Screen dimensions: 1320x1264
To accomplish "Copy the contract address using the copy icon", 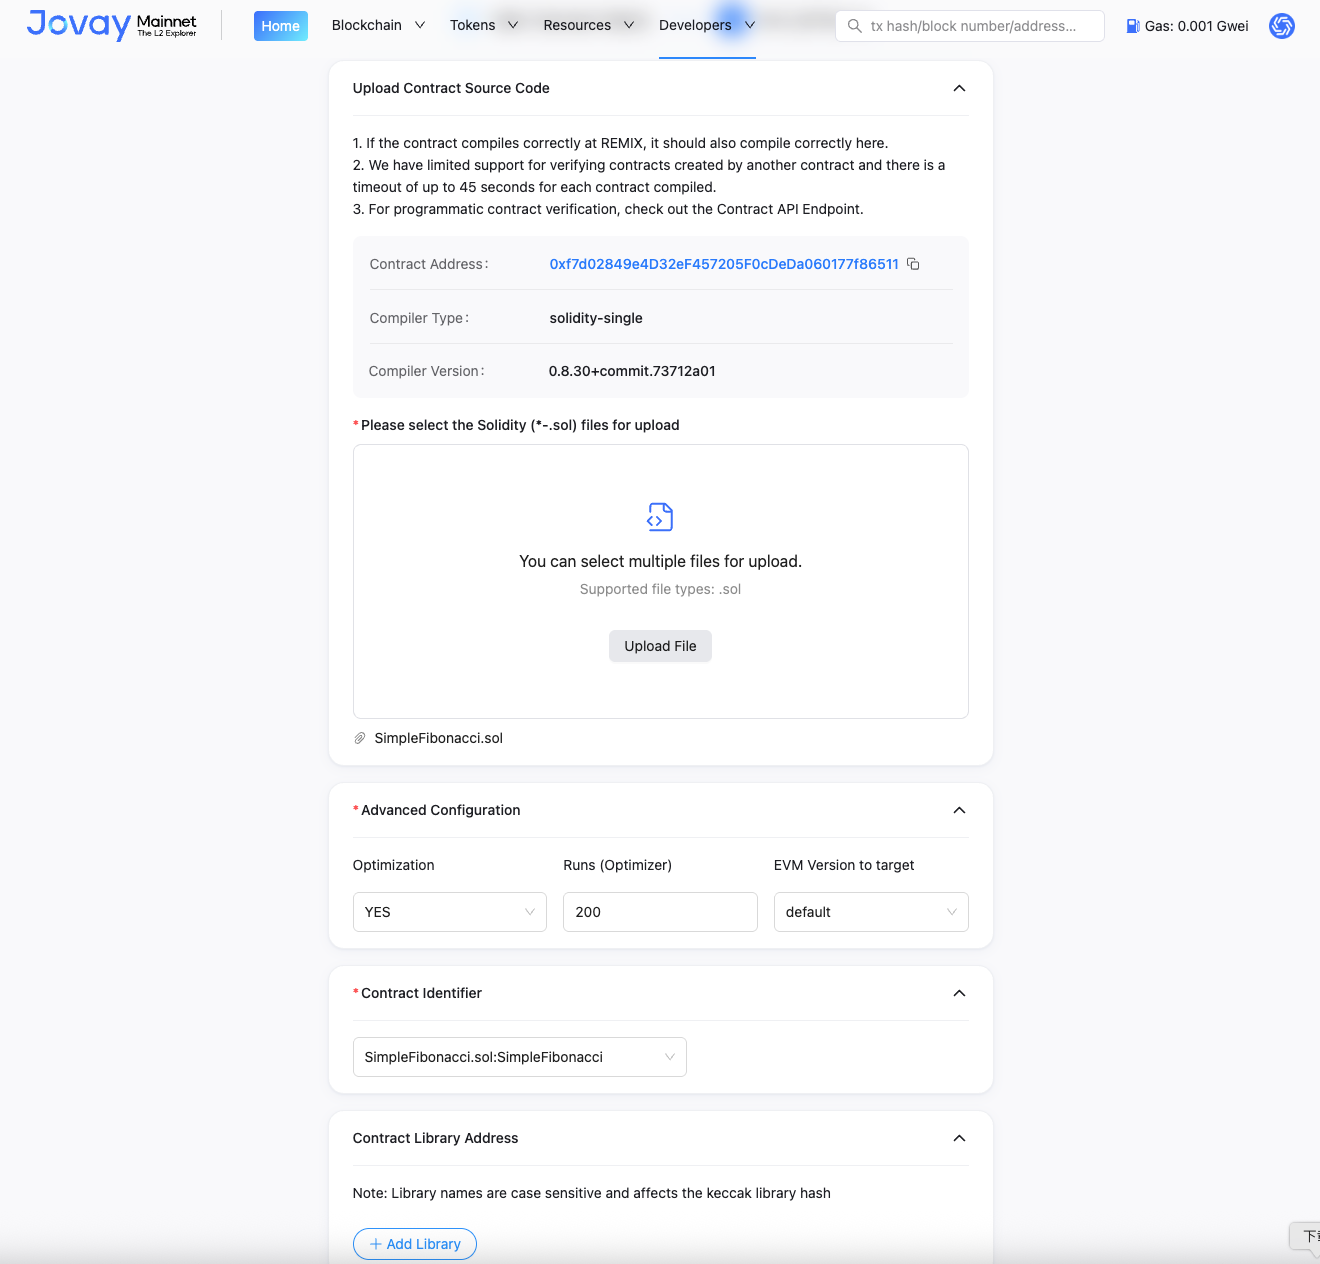I will [x=913, y=263].
